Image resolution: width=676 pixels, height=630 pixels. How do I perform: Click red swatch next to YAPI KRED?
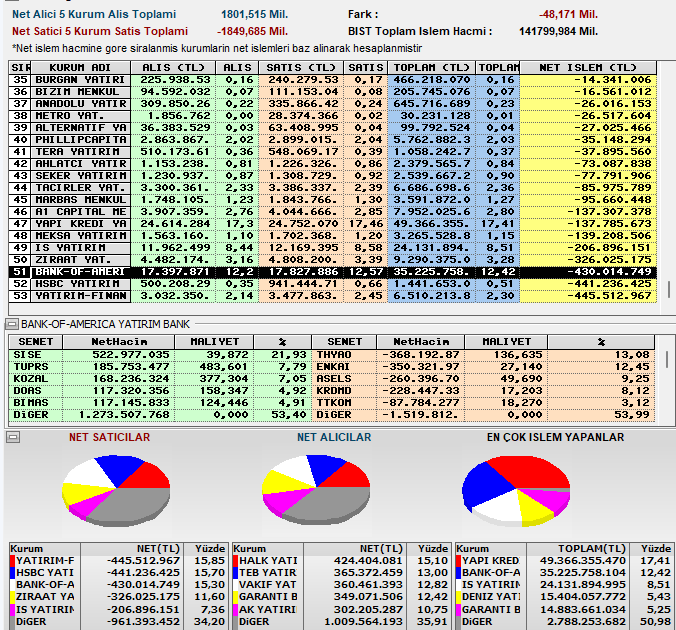[x=458, y=561]
